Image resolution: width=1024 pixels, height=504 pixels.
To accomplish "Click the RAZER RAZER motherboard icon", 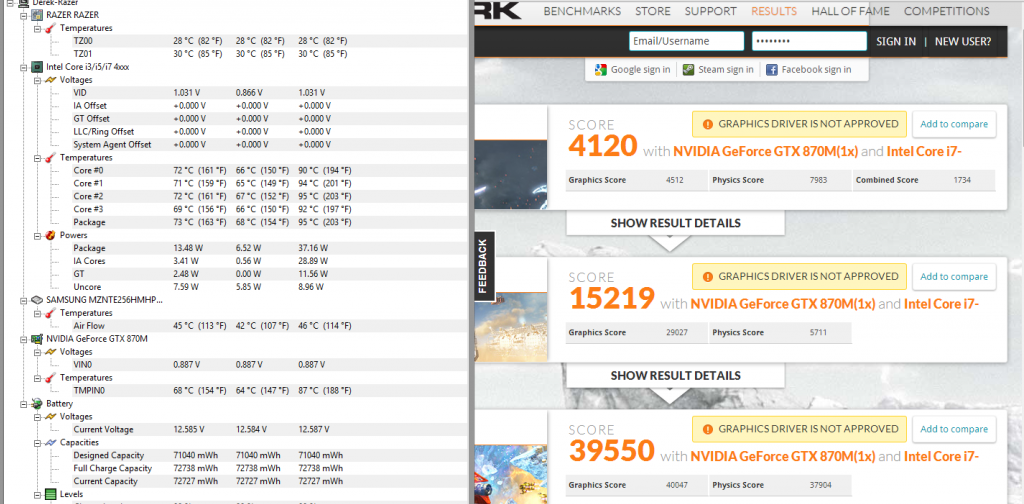I will pyautogui.click(x=38, y=14).
